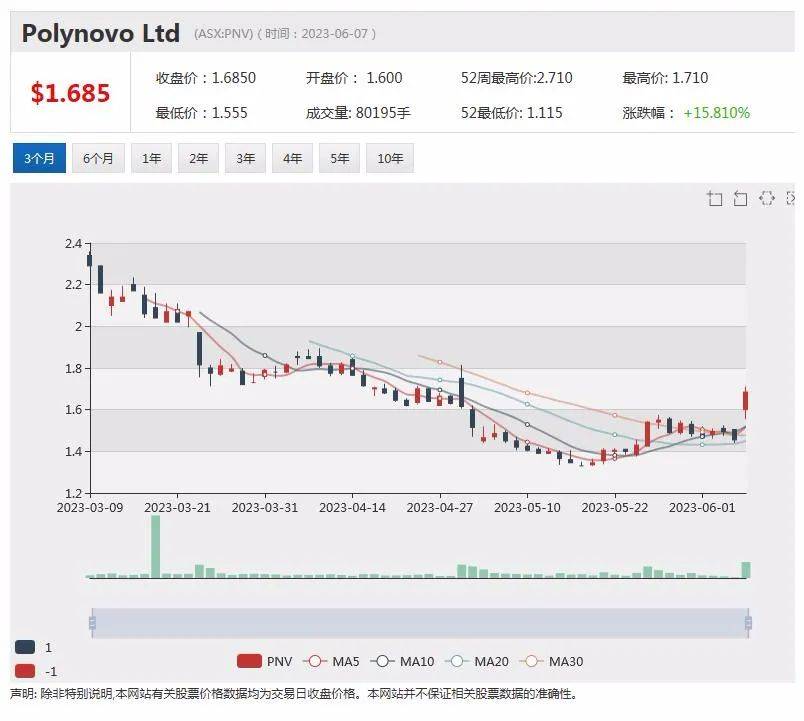Click the 52最低价: 1.115 value
The height and width of the screenshot is (721, 804).
[x=511, y=113]
